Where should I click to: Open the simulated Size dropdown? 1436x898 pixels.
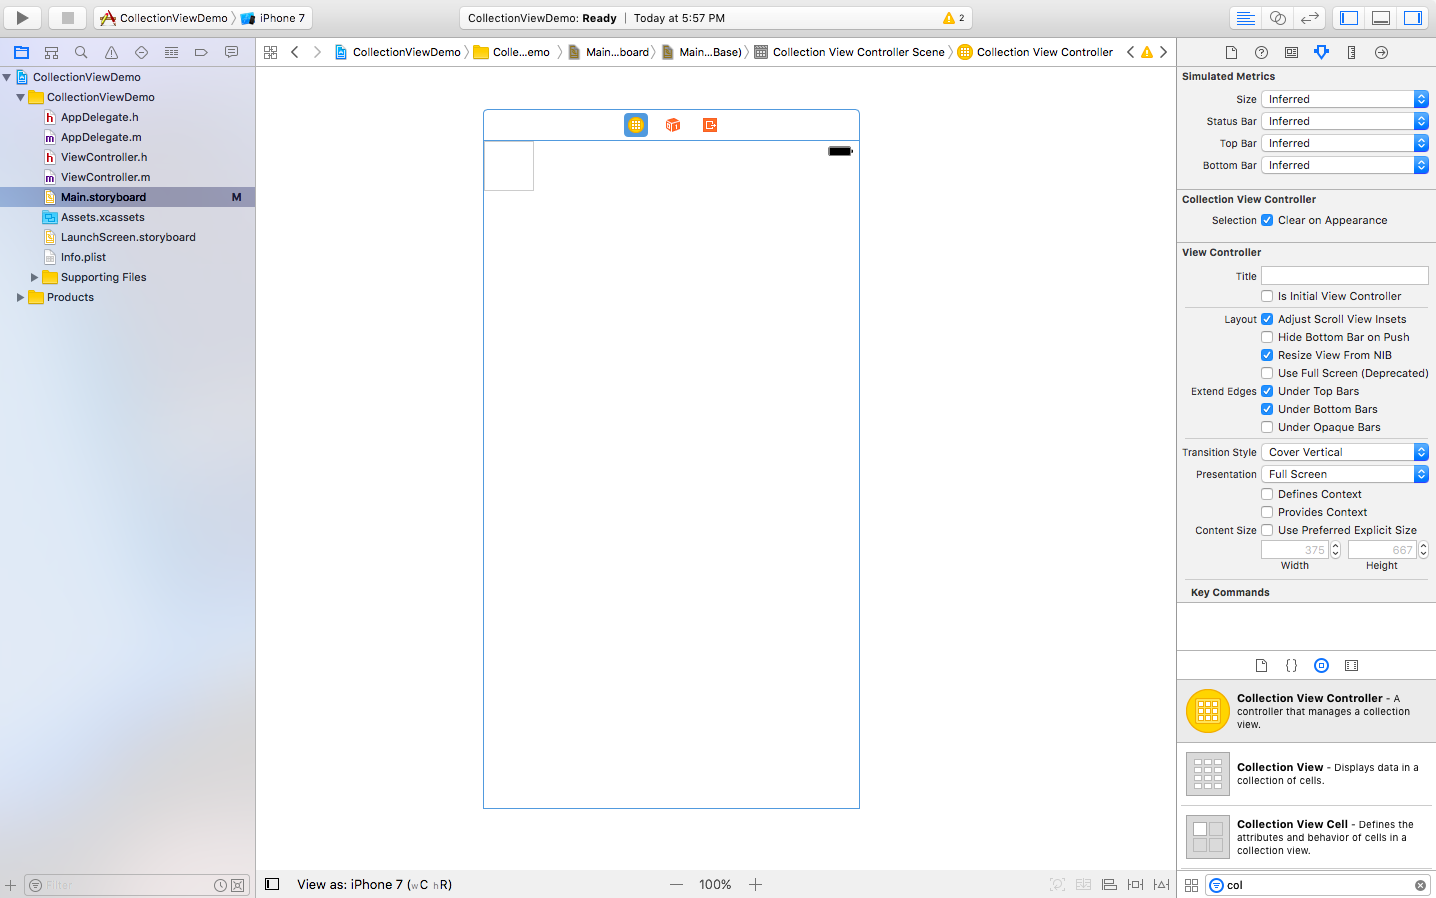[1344, 98]
